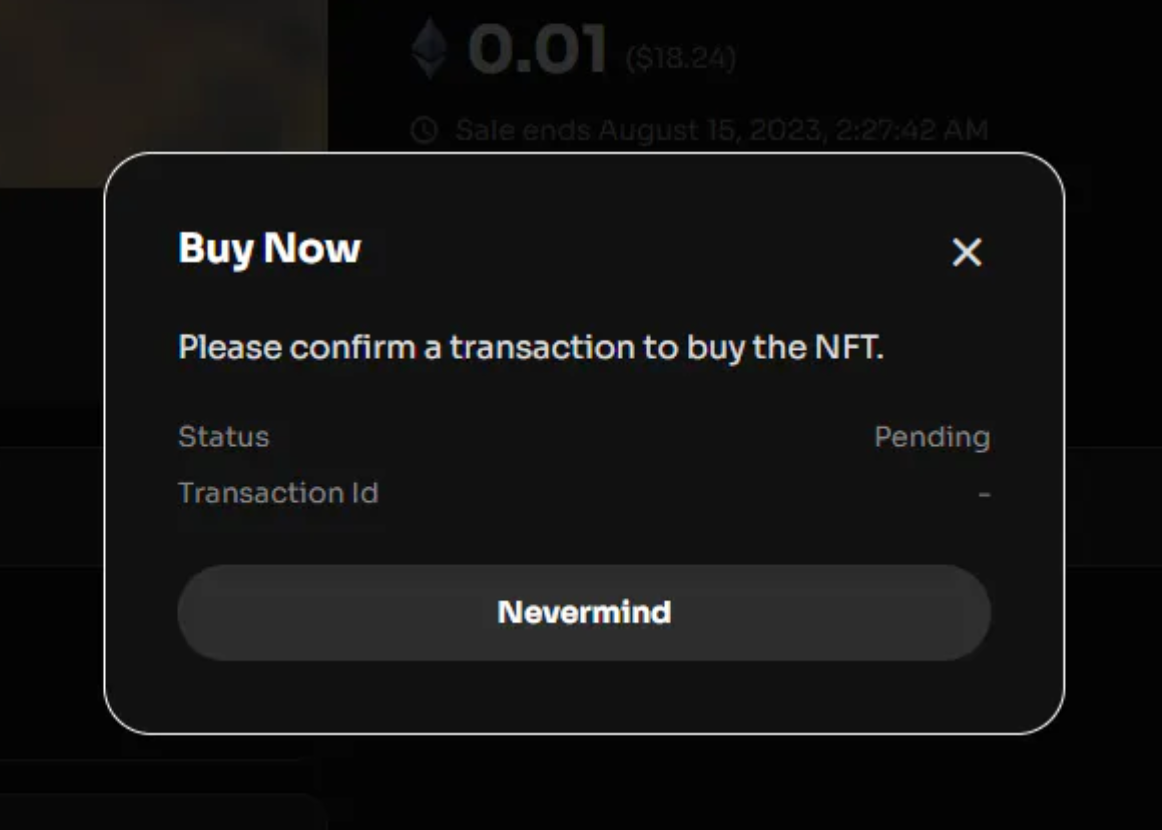Click the Pending status value

[932, 437]
